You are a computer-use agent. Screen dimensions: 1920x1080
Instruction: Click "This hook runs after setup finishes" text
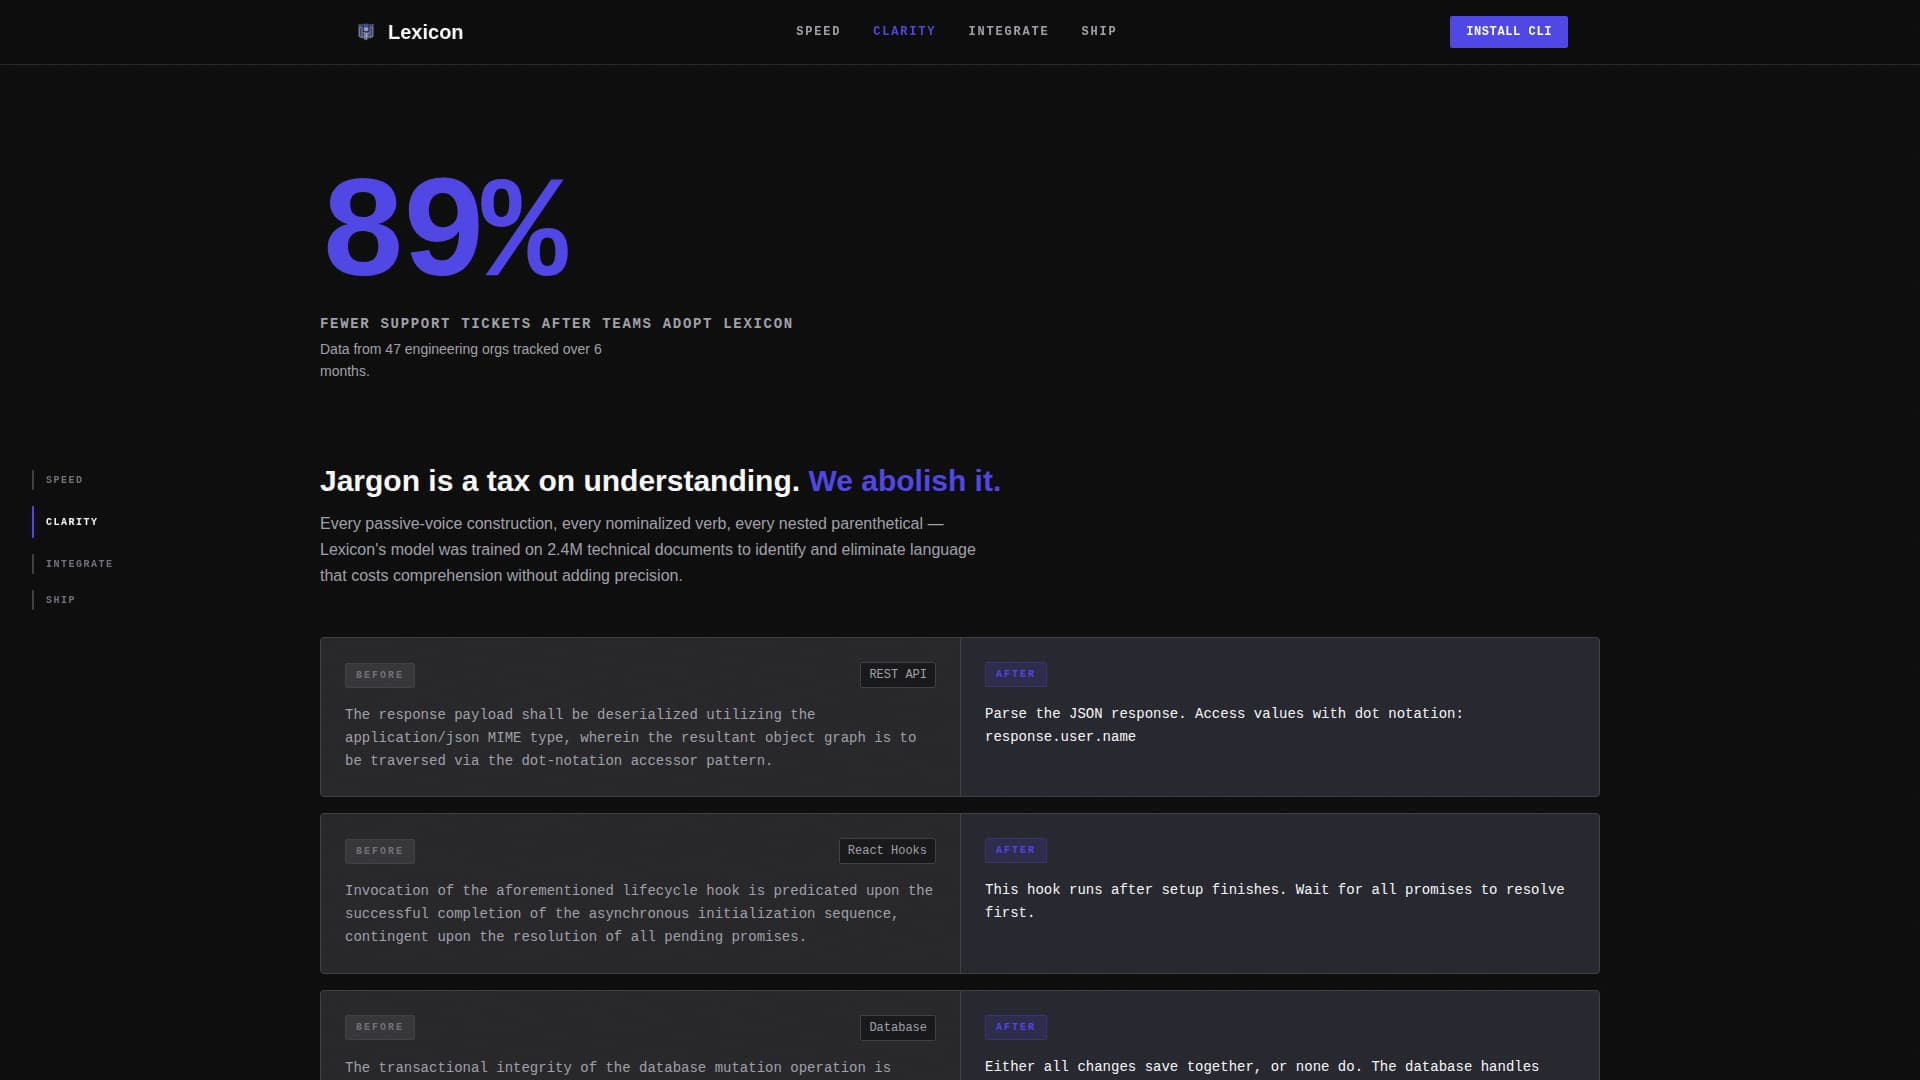point(1275,901)
